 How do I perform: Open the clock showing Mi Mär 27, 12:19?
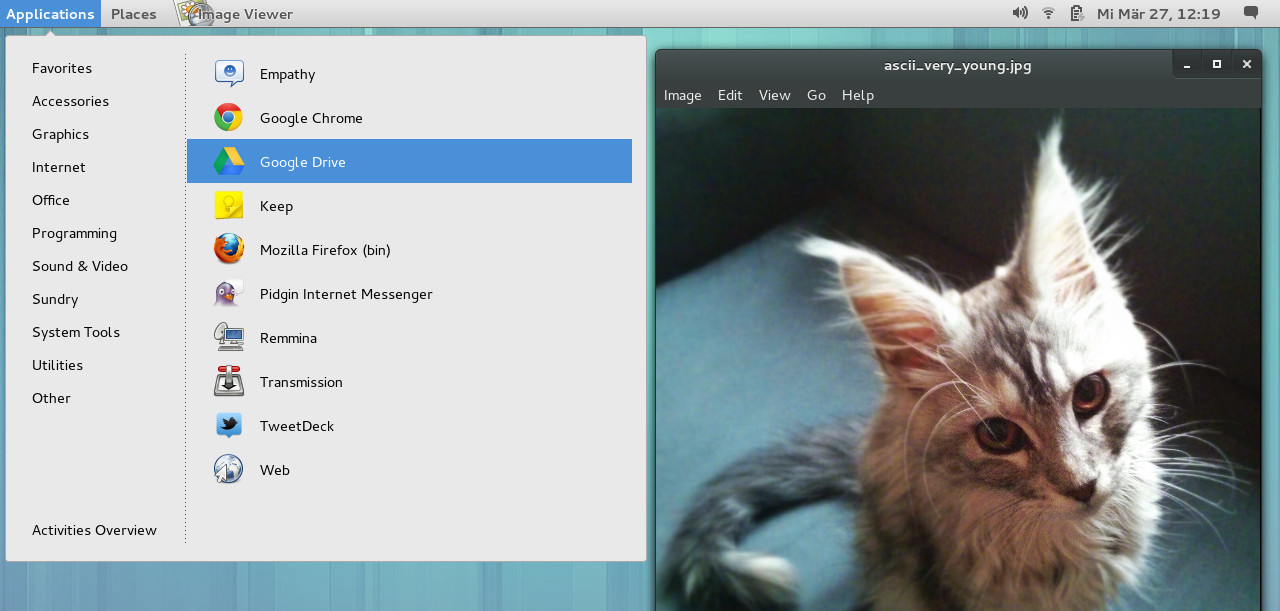coord(1159,14)
